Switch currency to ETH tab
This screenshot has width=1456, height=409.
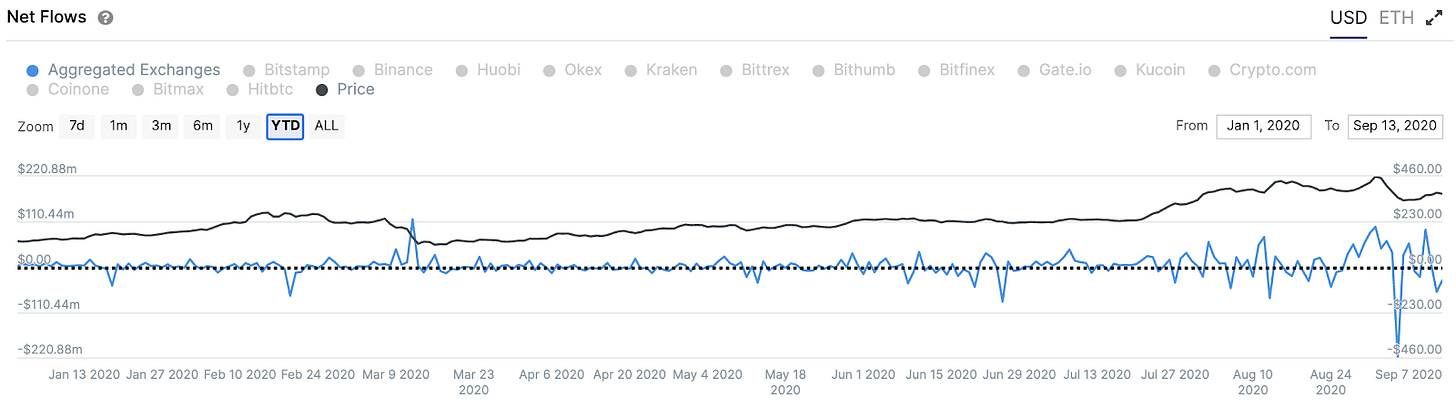[1396, 18]
